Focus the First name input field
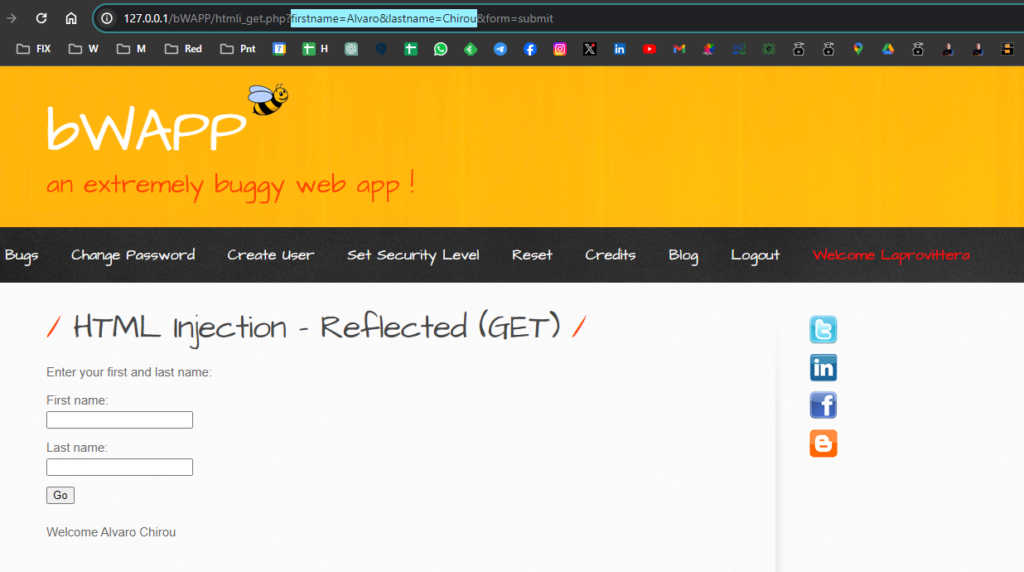Image resolution: width=1024 pixels, height=572 pixels. click(x=120, y=420)
